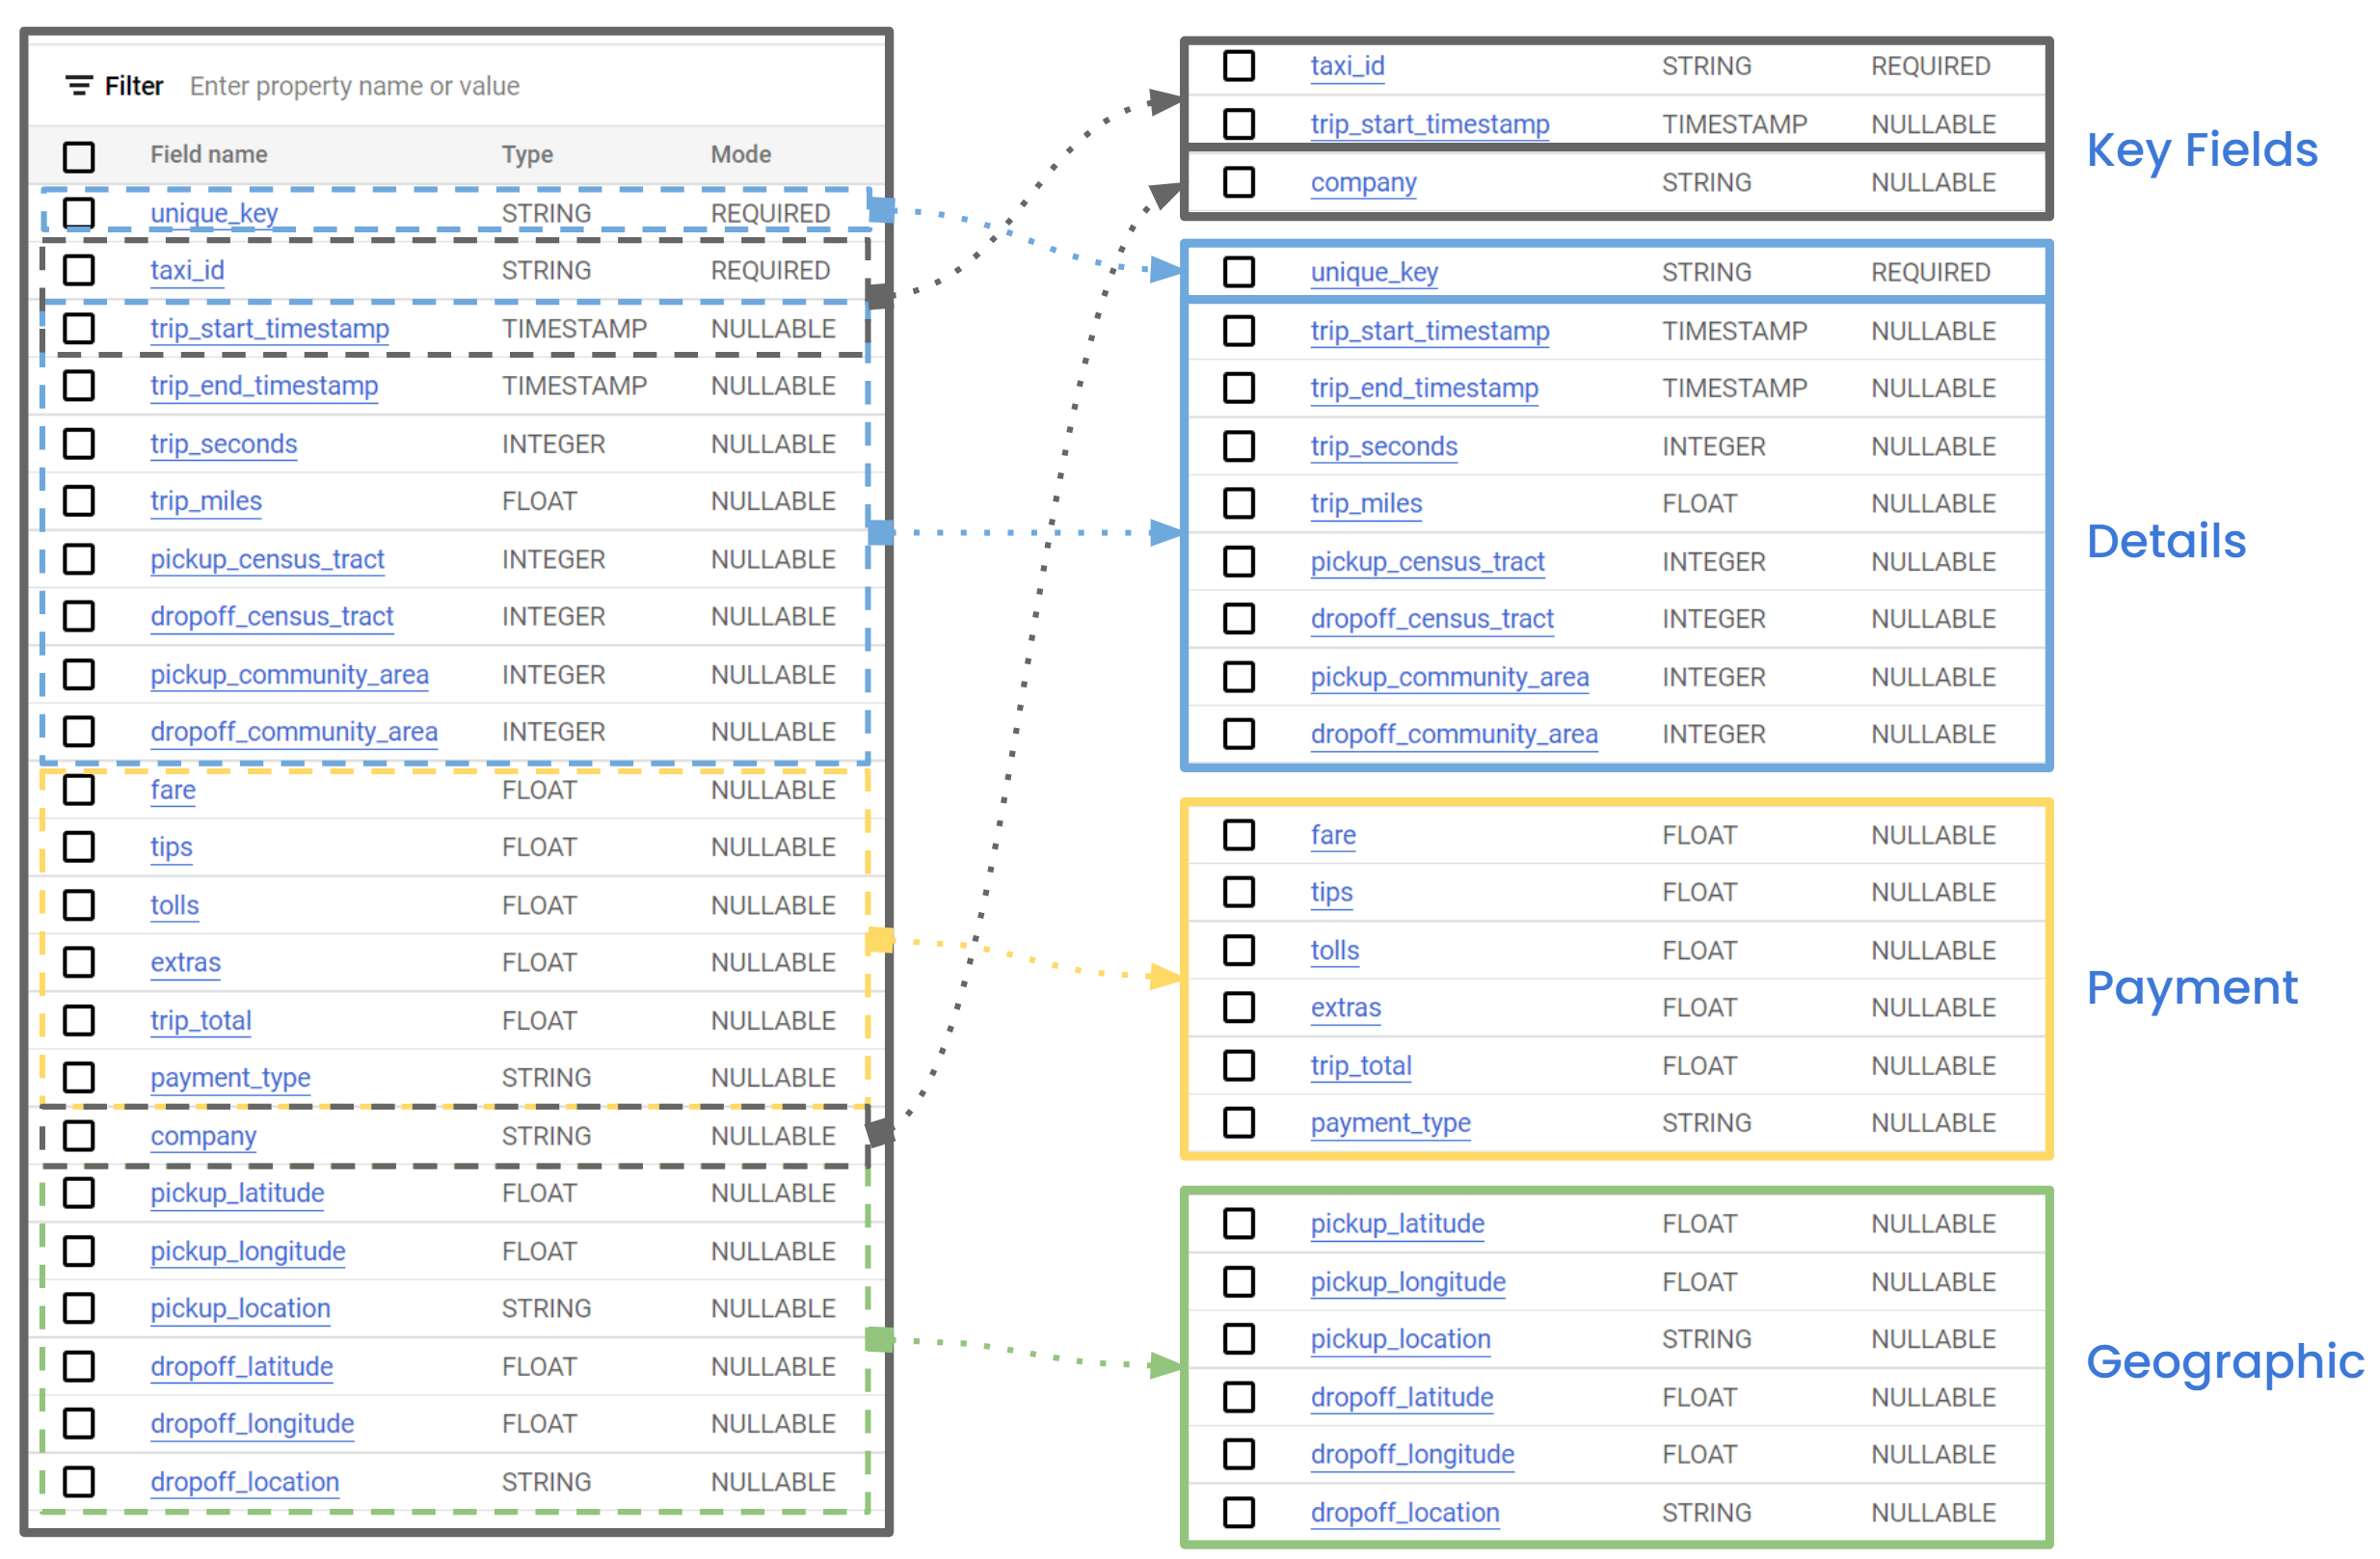This screenshot has height=1559, width=2380.
Task: Check the unique_key checkbox in the left table
Action: coord(79,213)
